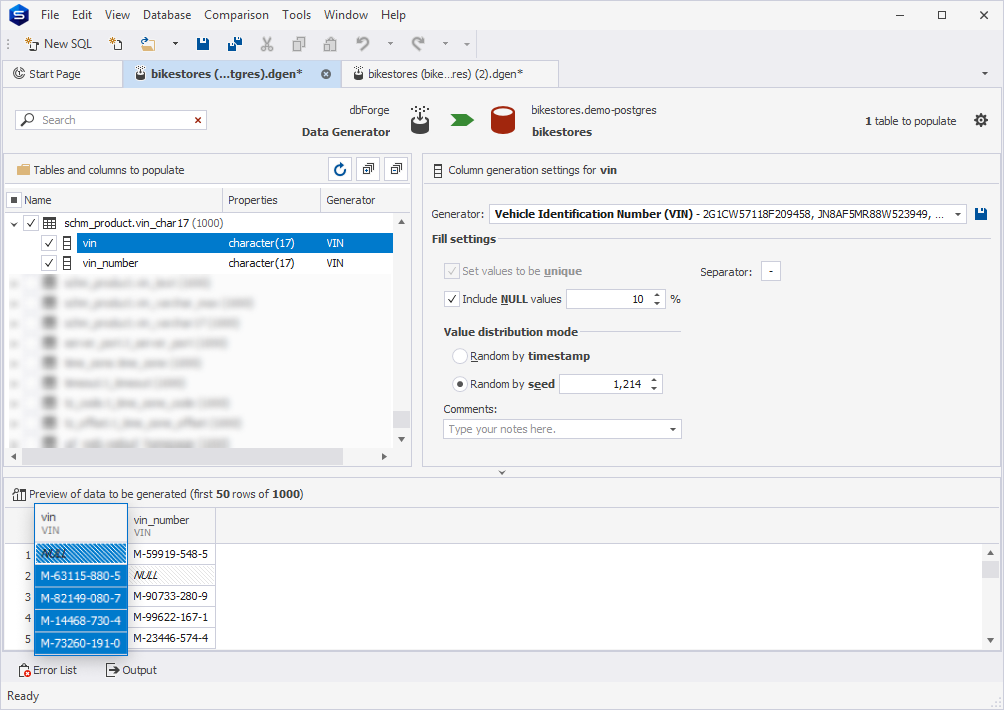Click the Cut scissors icon
Image resolution: width=1004 pixels, height=710 pixels.
(267, 44)
